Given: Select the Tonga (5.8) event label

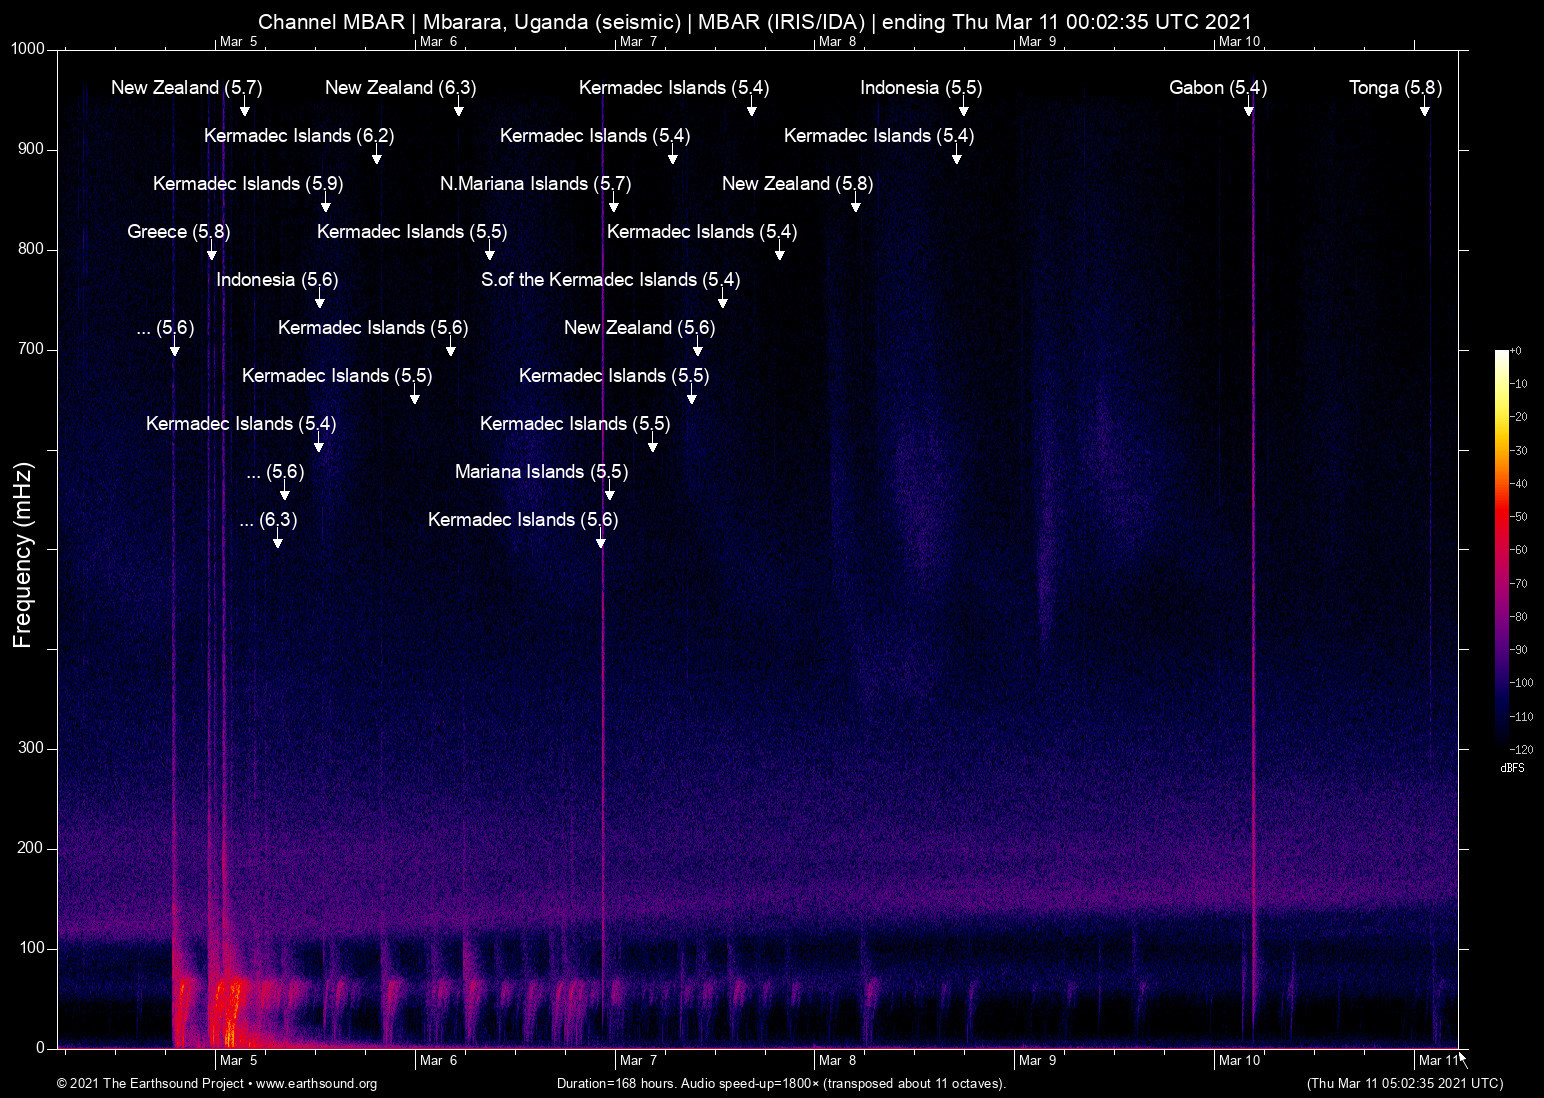Looking at the screenshot, I should (1396, 88).
